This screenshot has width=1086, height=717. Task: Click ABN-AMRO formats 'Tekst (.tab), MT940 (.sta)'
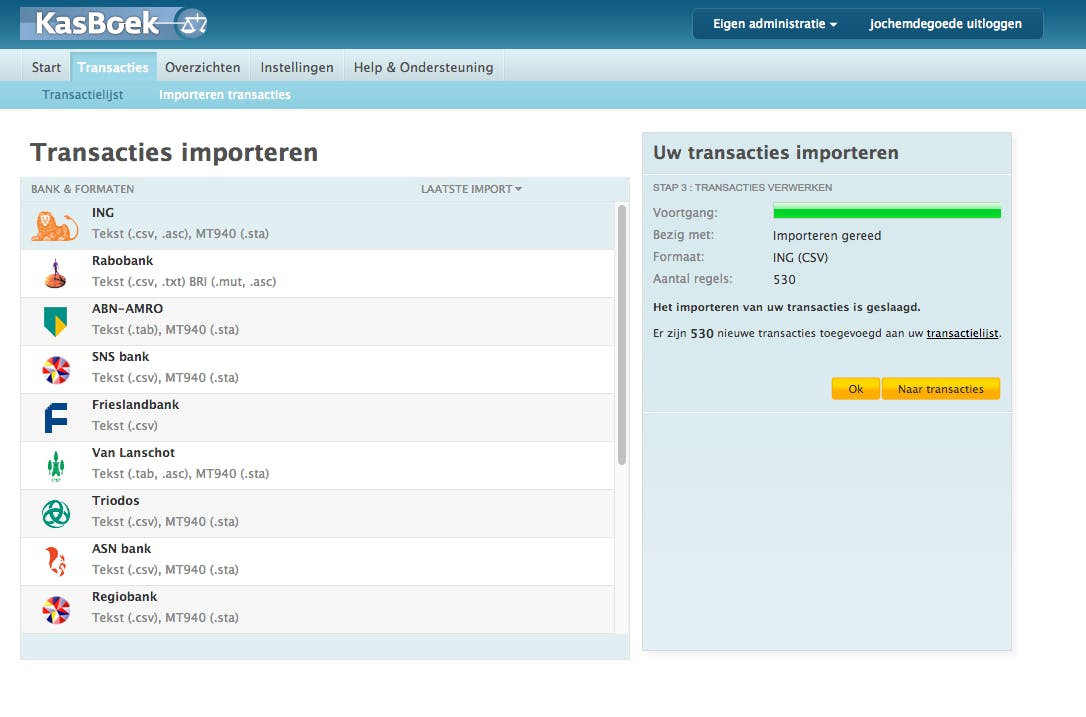coord(166,330)
